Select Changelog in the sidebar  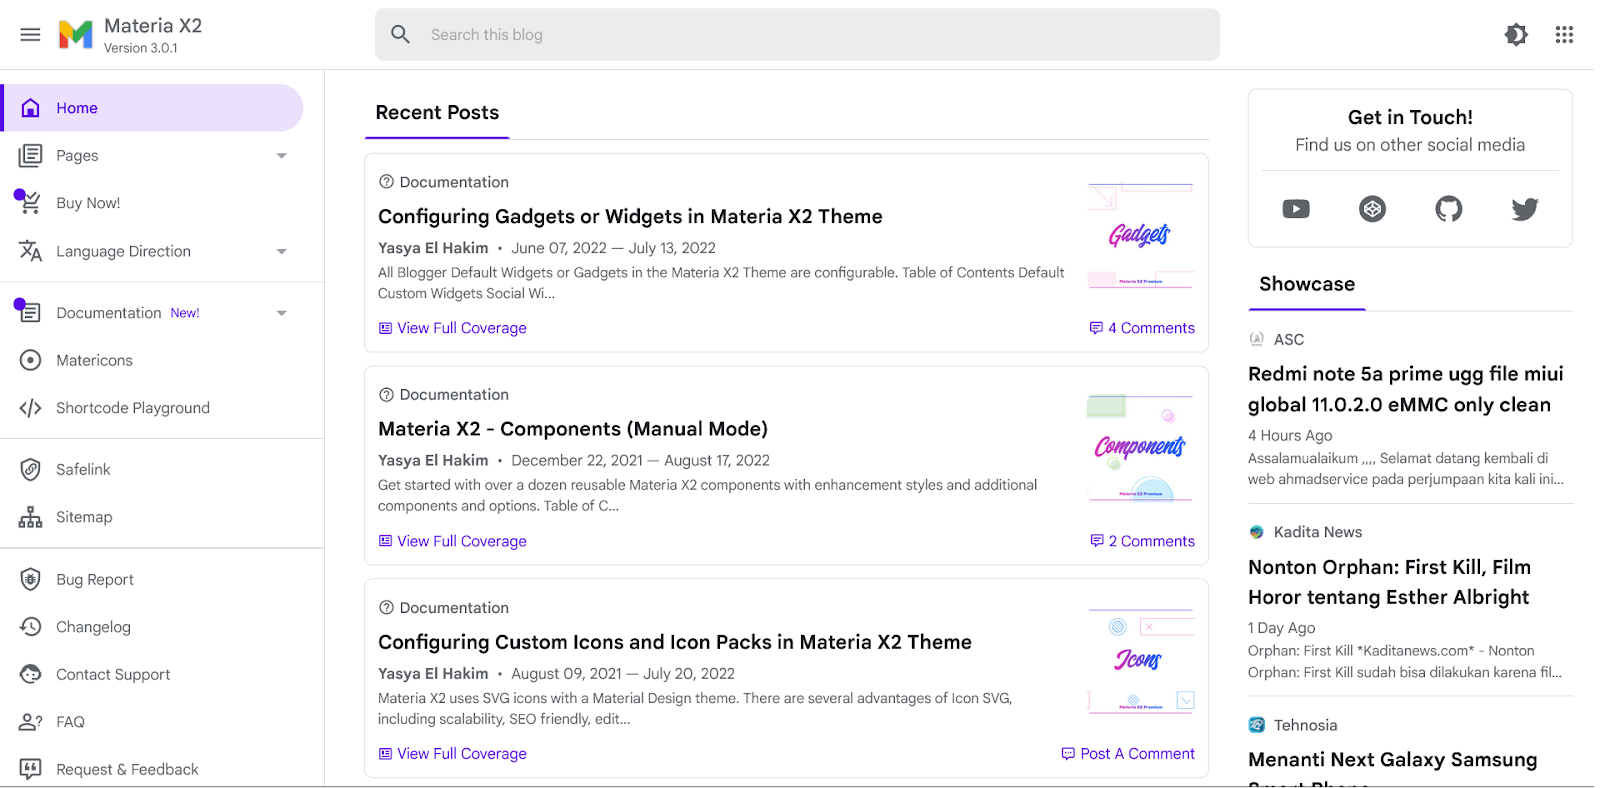[x=152, y=627]
